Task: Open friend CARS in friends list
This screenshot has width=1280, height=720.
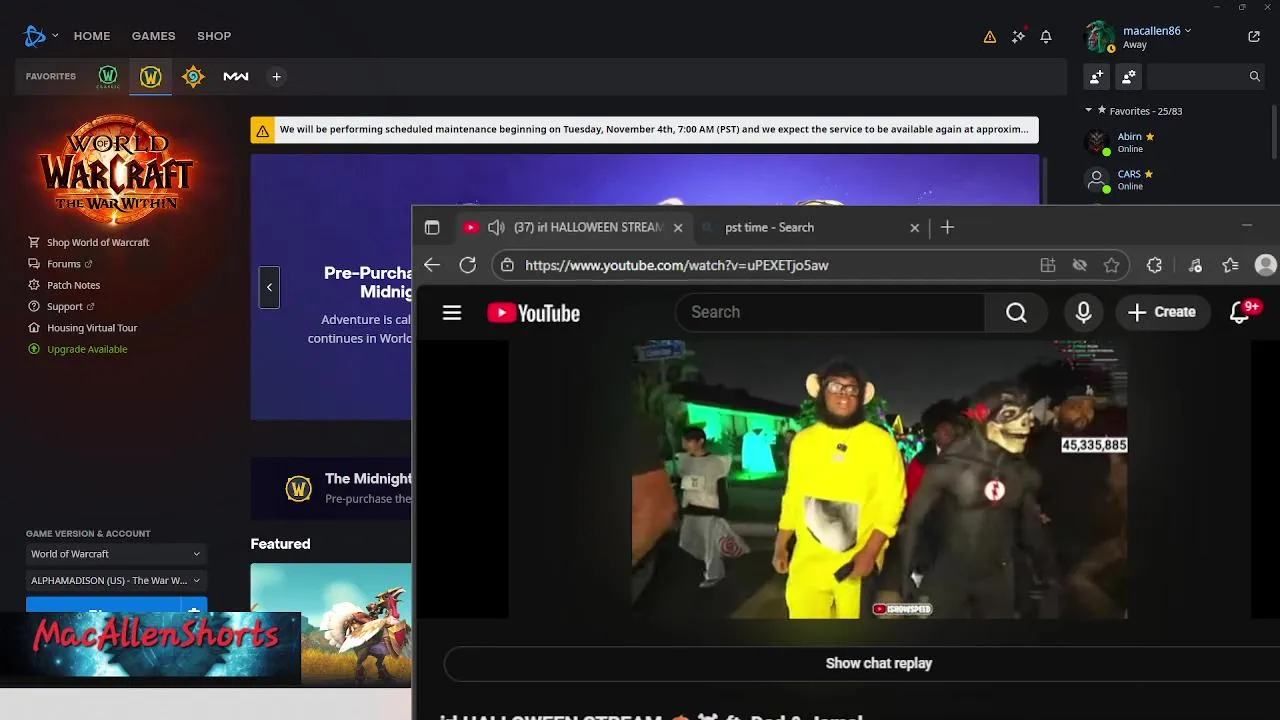Action: (1130, 181)
